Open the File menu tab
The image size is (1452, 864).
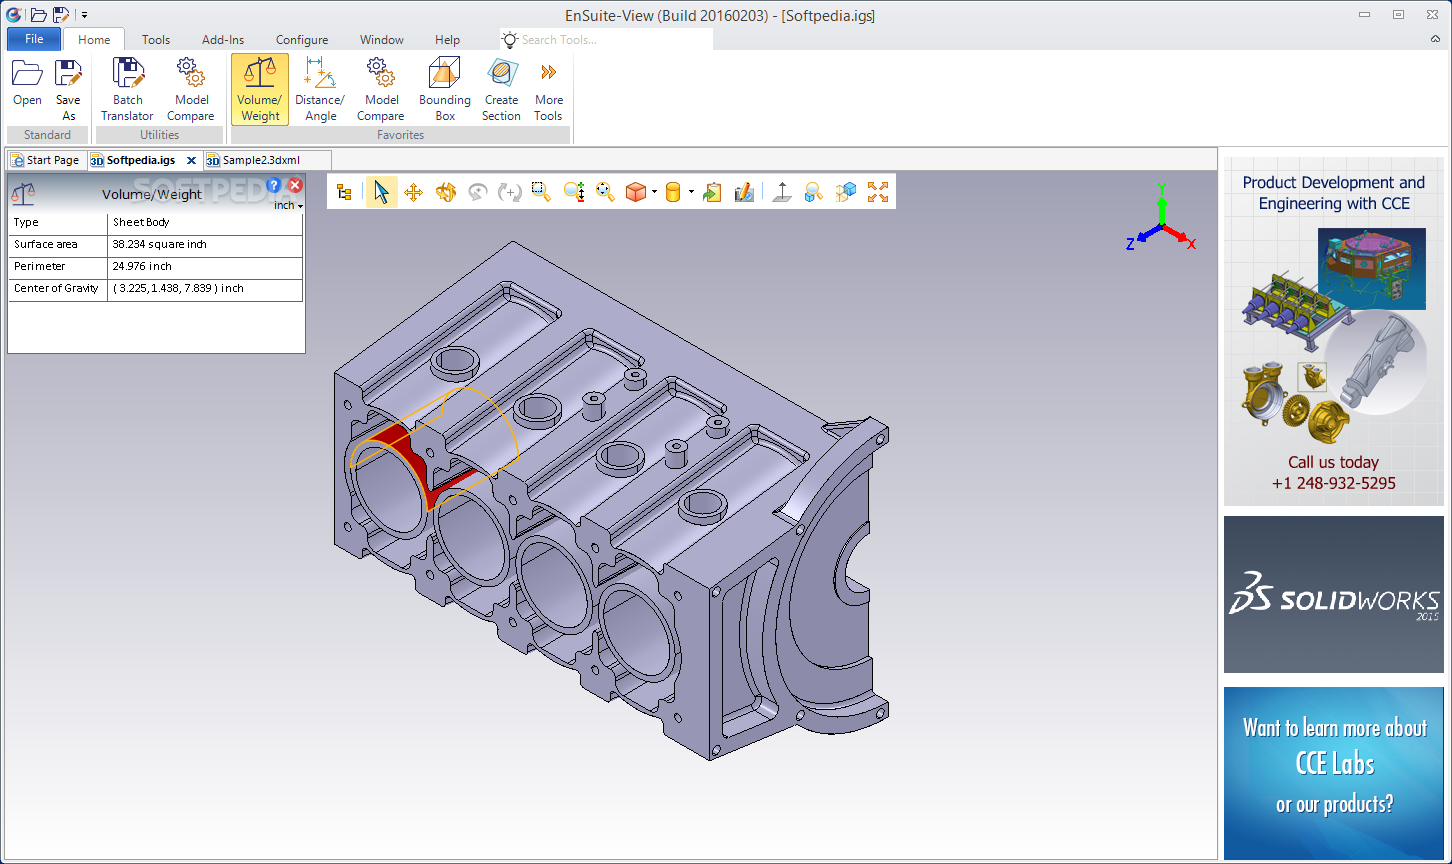coord(34,39)
